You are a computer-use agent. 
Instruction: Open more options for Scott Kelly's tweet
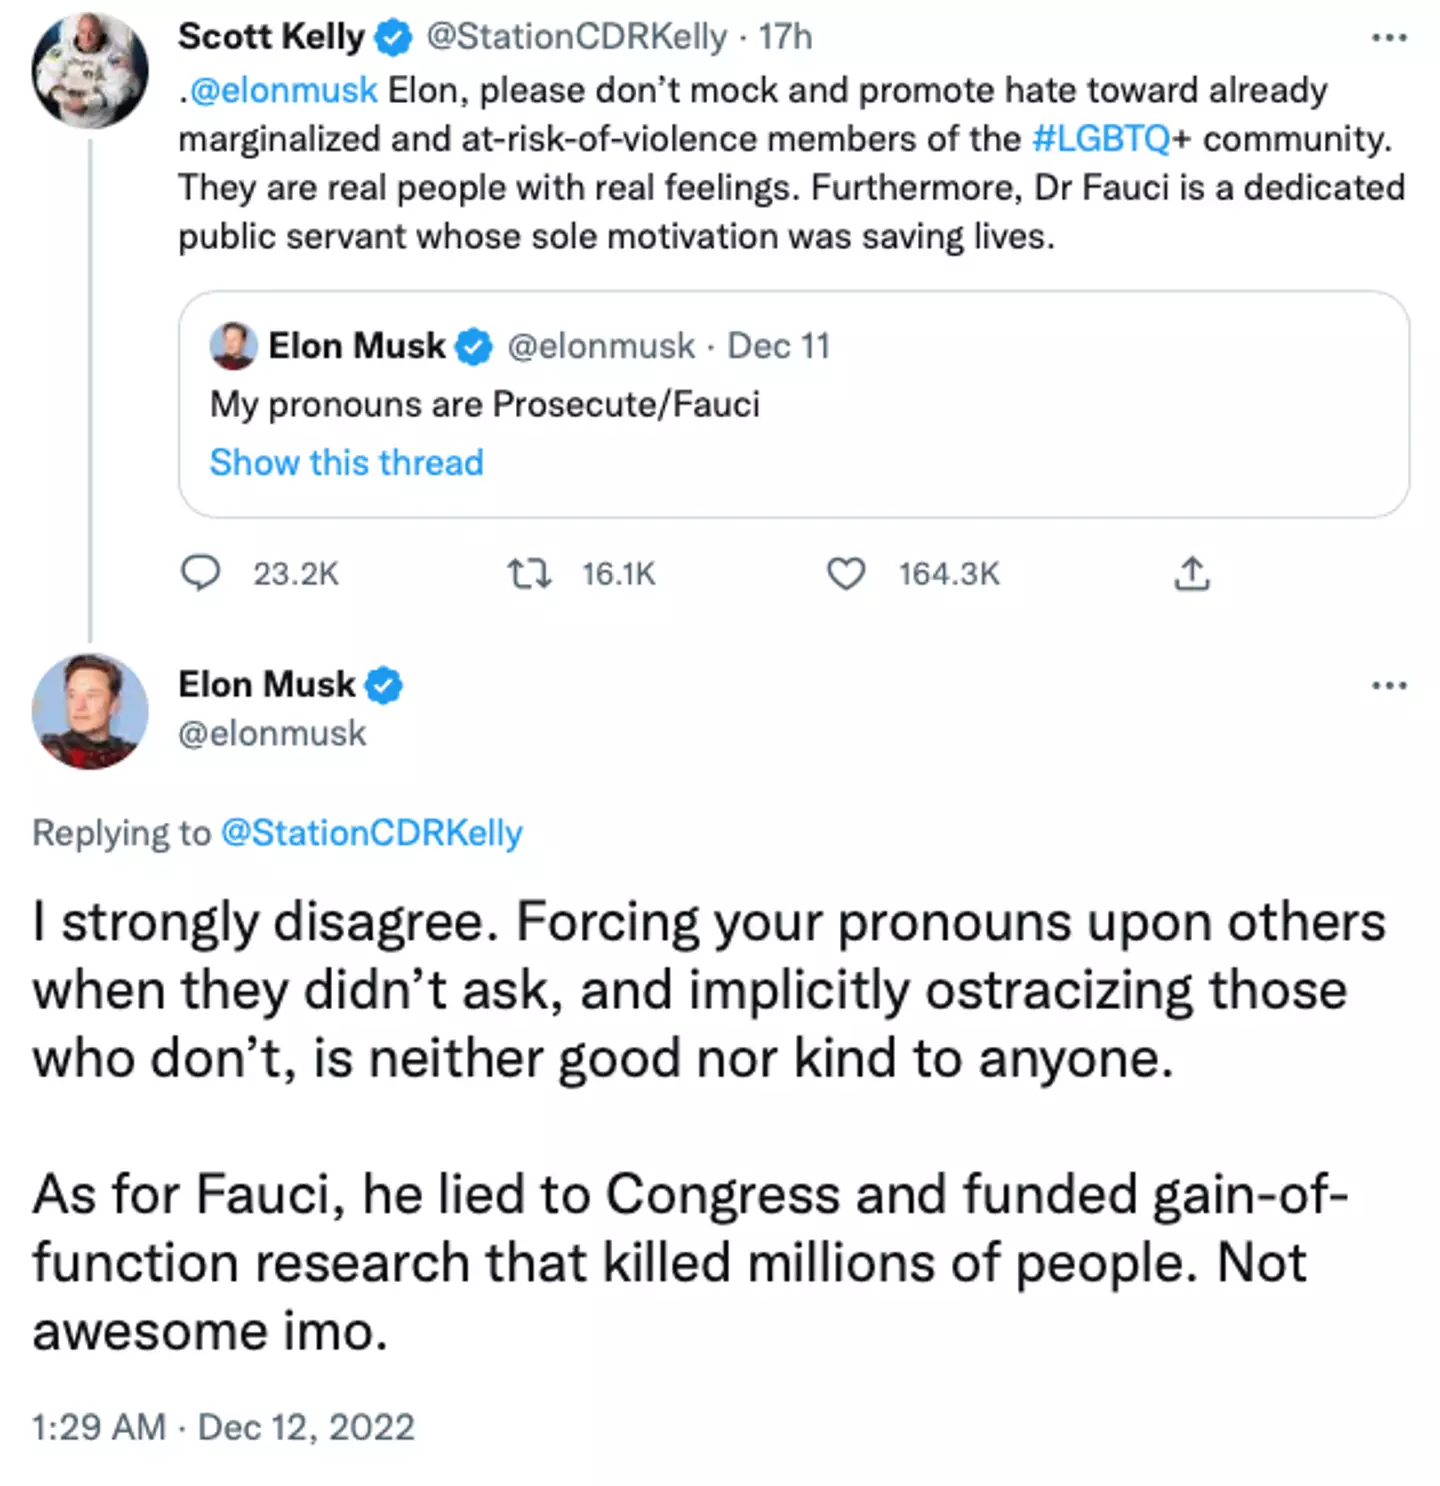pos(1389,38)
